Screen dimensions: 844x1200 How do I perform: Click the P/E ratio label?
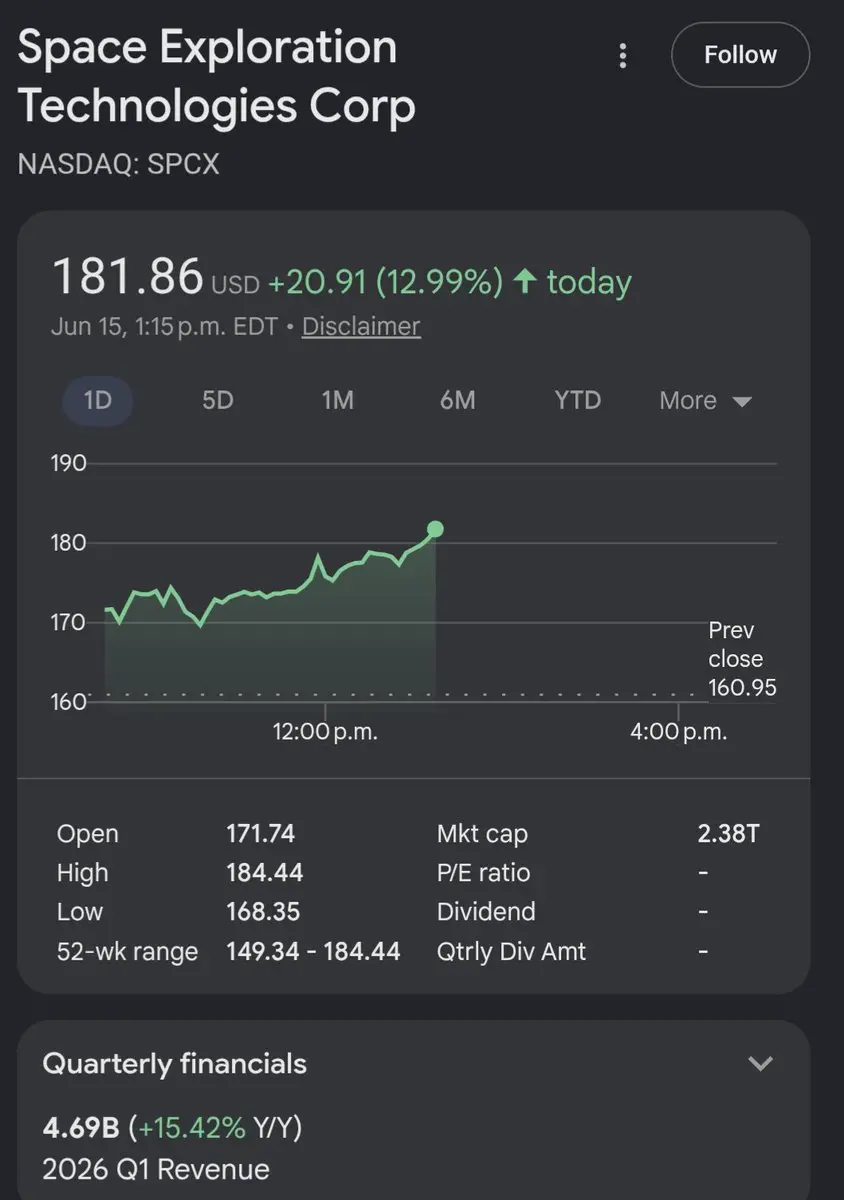click(483, 873)
